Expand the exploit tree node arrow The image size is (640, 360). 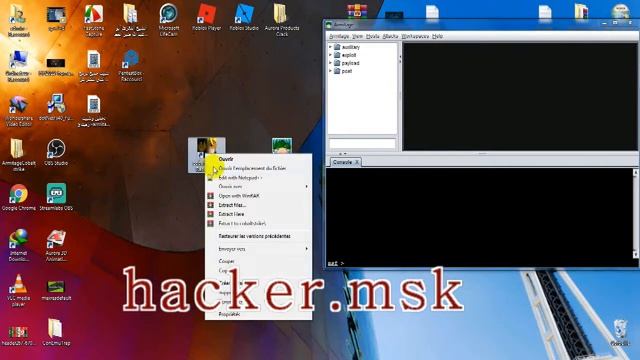pyautogui.click(x=331, y=55)
